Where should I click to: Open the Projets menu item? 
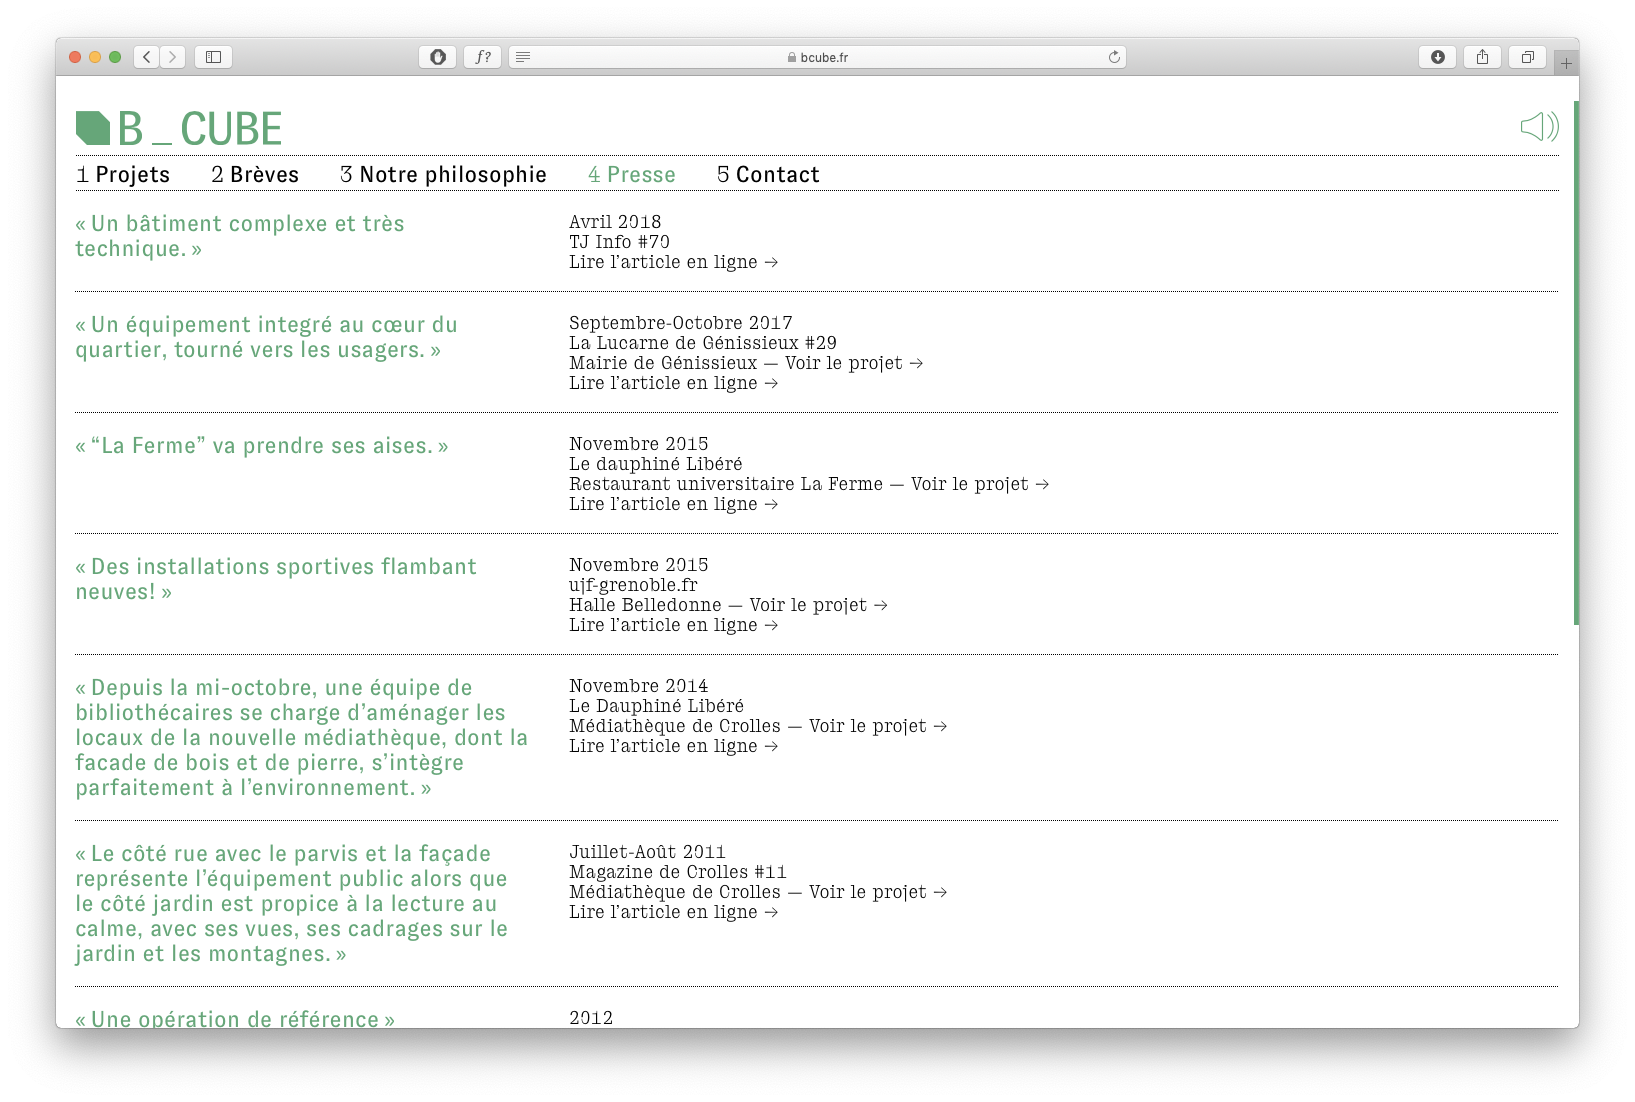123,175
